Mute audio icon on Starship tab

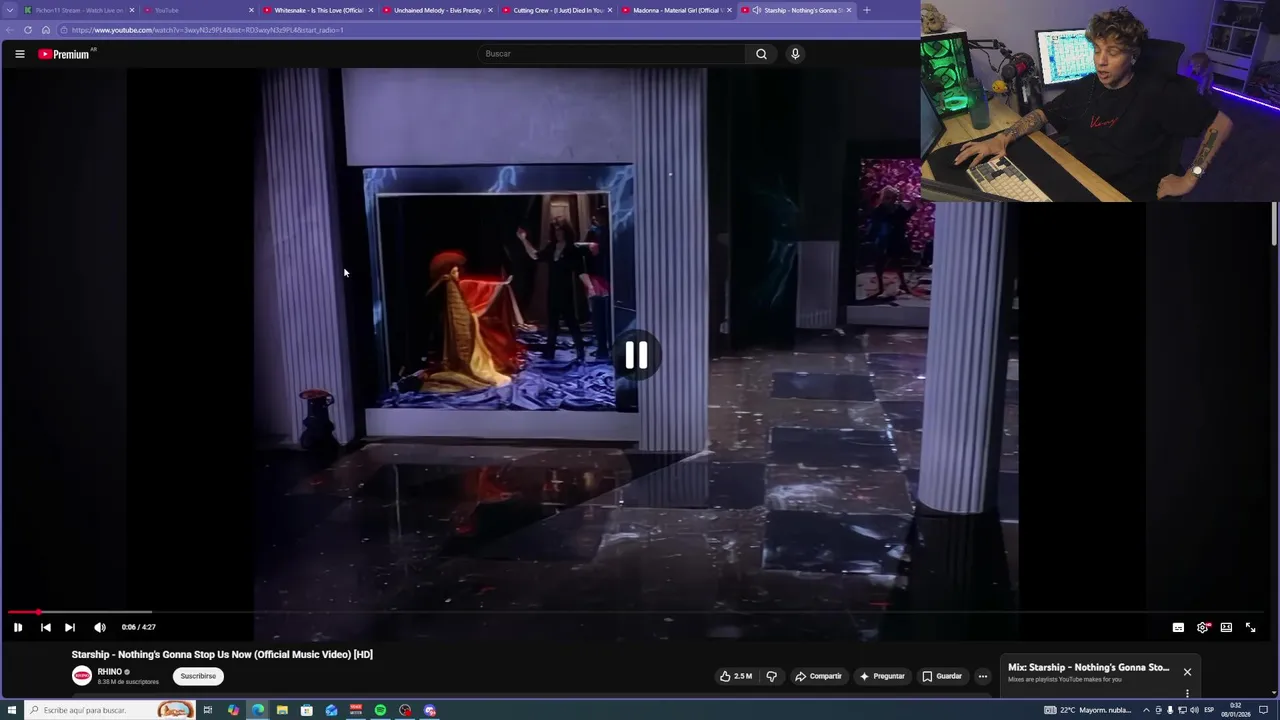pyautogui.click(x=756, y=10)
